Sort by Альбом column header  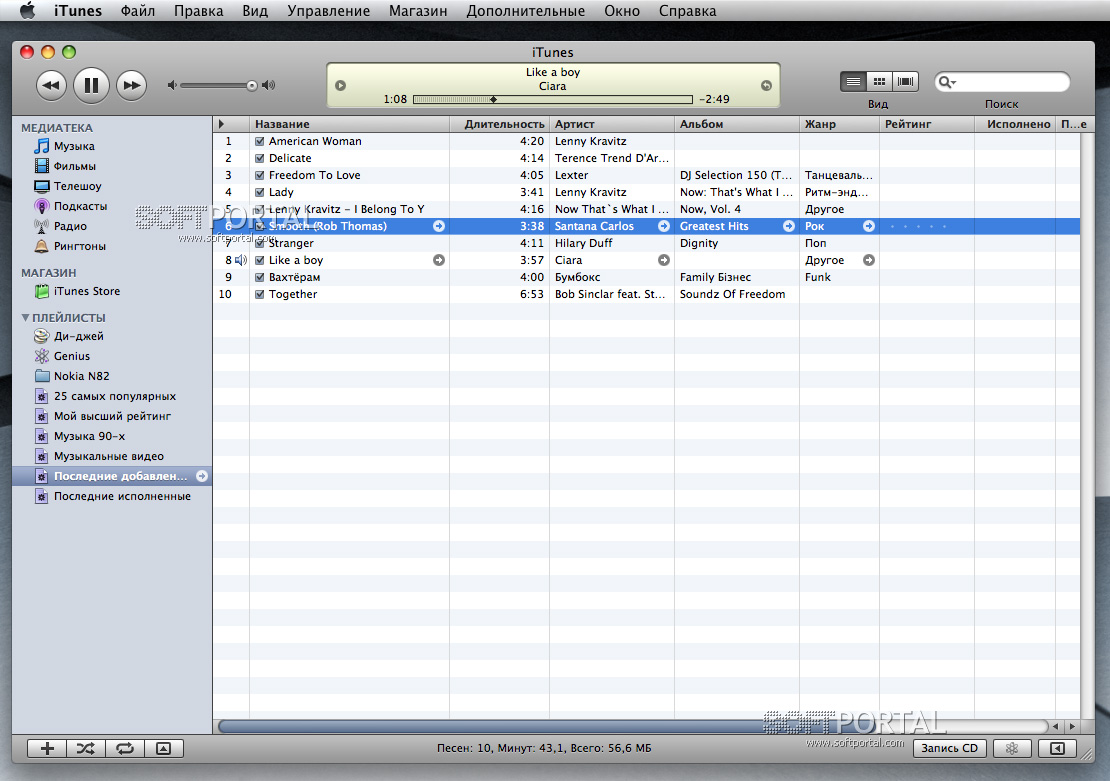[x=737, y=124]
